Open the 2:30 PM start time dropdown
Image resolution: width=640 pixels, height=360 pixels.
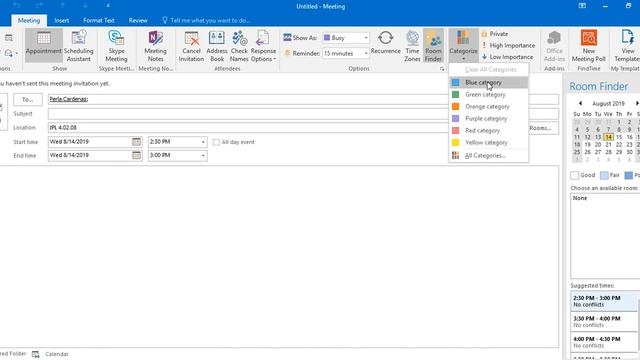tap(203, 142)
